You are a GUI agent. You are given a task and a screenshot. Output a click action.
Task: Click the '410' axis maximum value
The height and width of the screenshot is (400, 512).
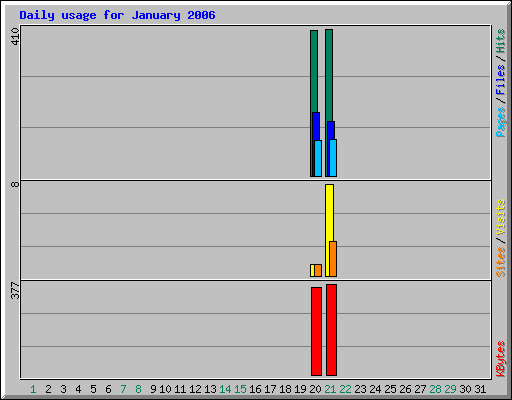click(x=15, y=36)
